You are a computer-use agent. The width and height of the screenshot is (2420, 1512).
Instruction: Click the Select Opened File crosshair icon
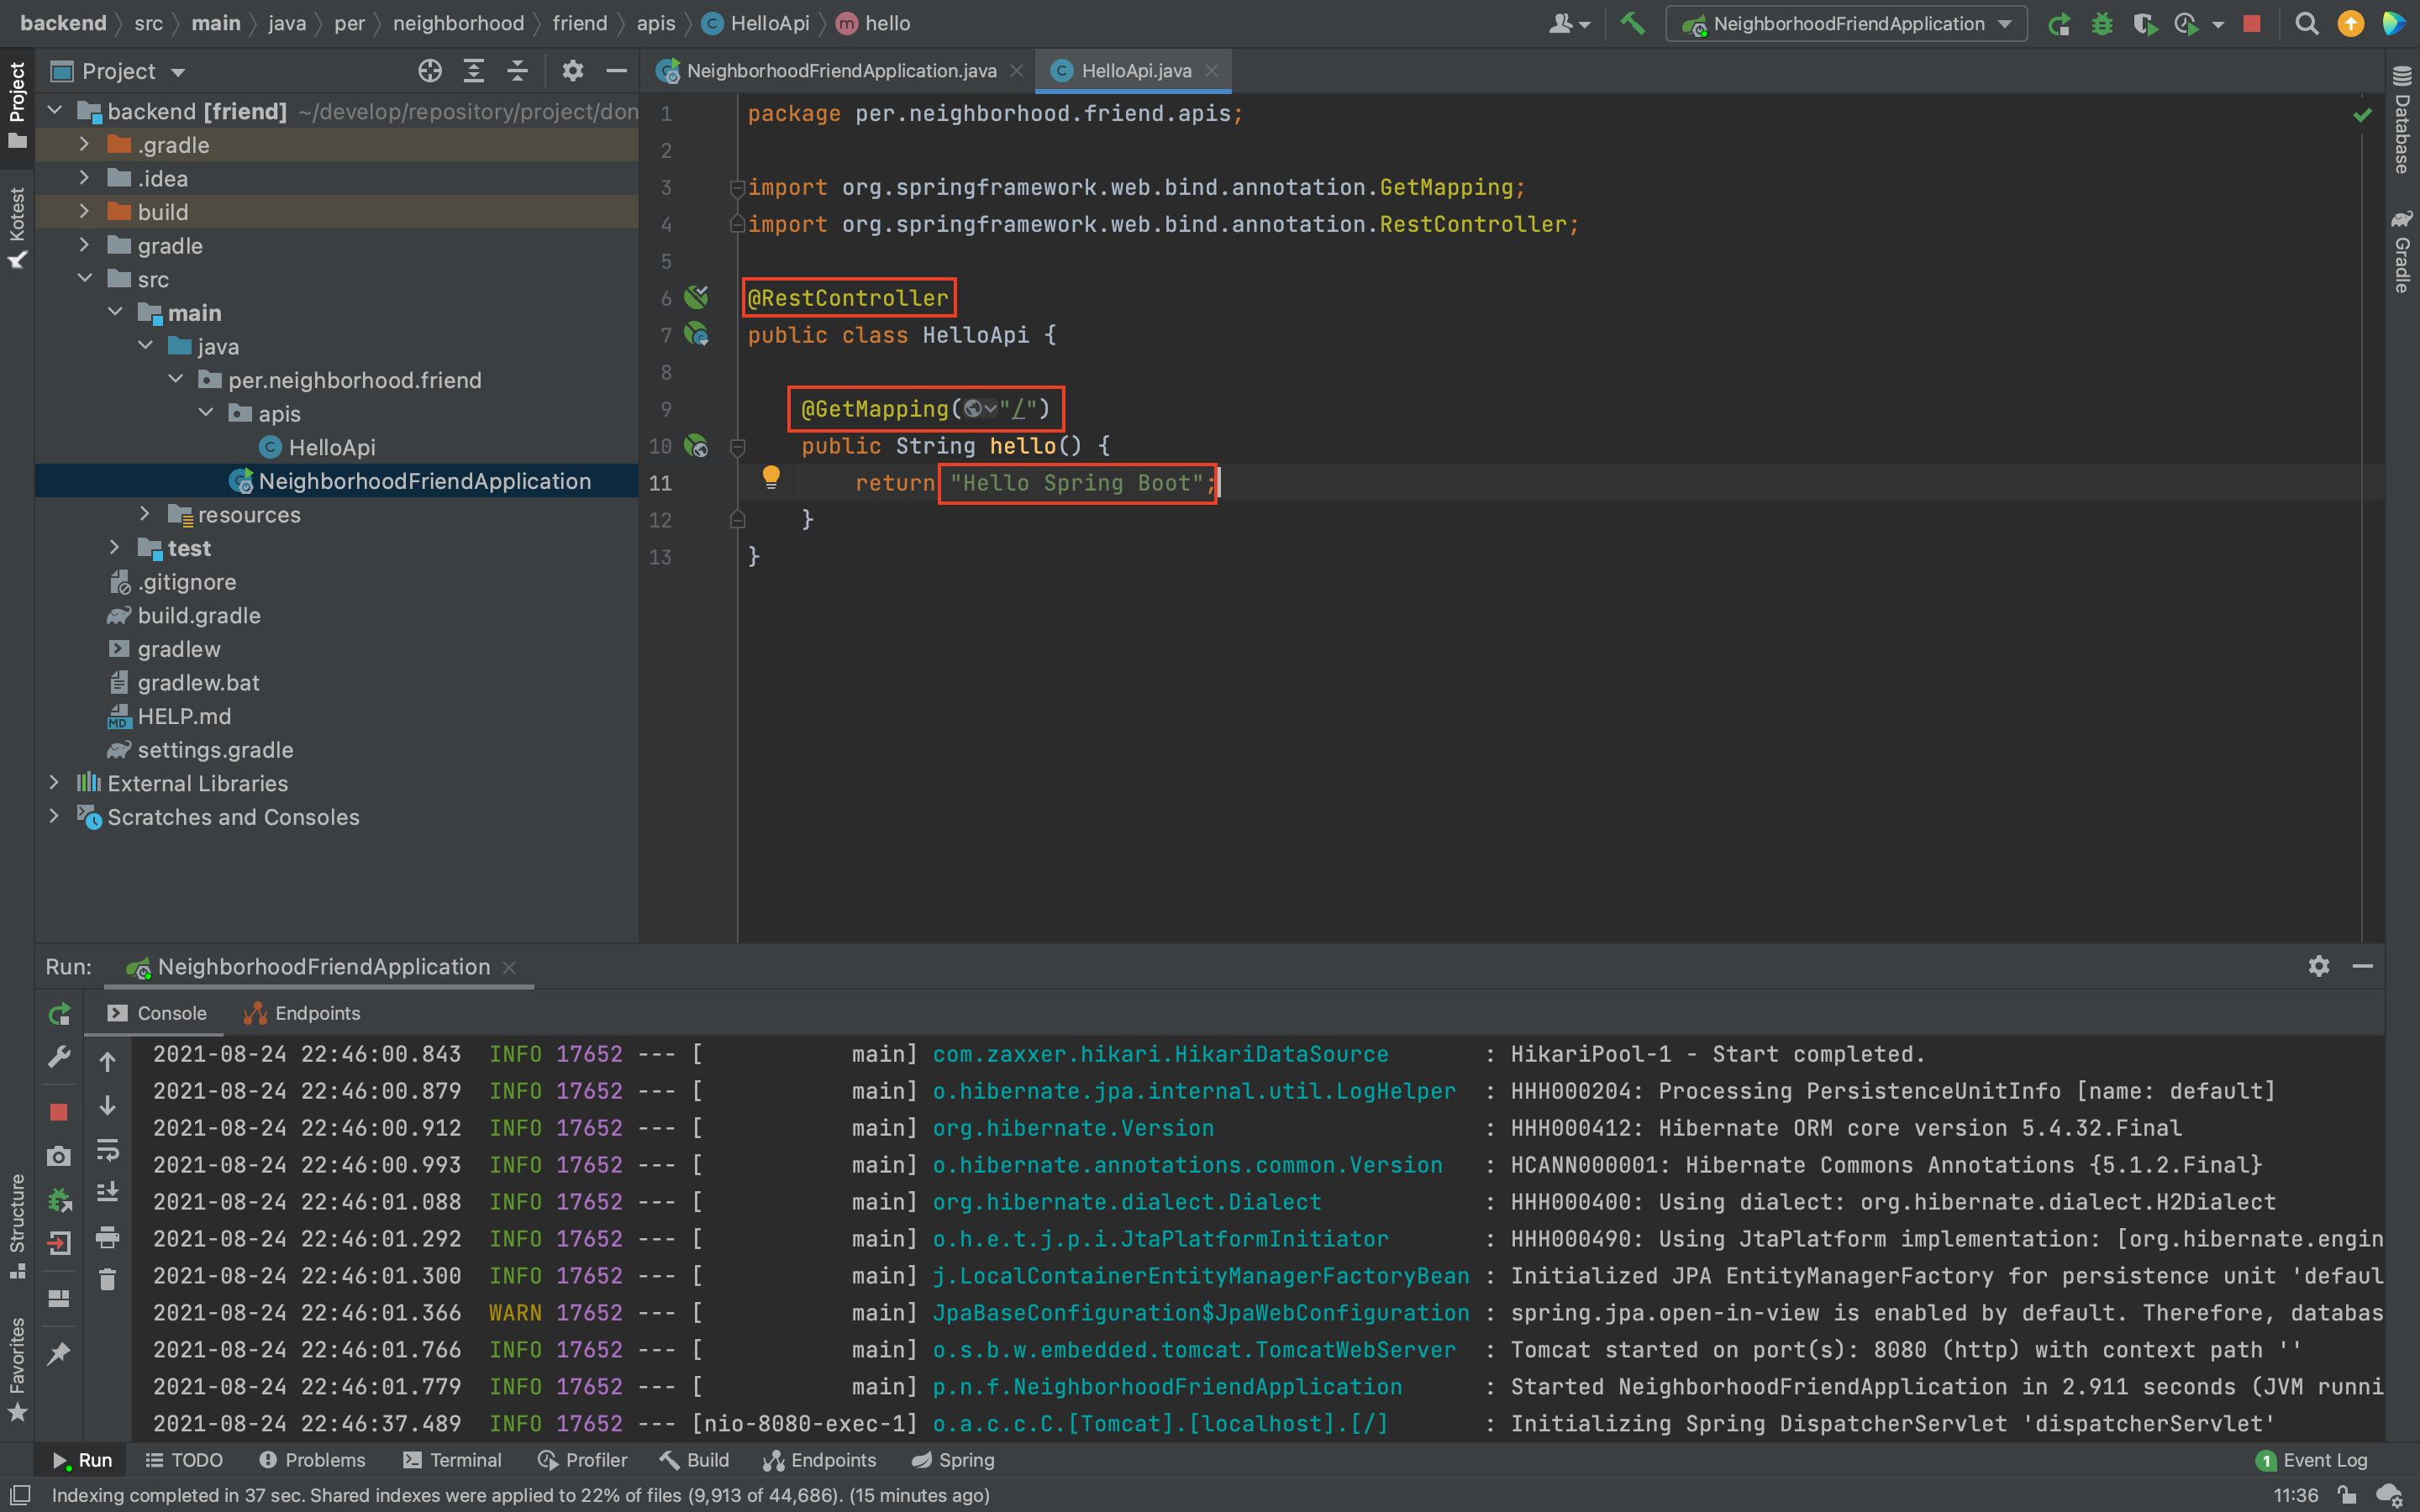[x=430, y=71]
